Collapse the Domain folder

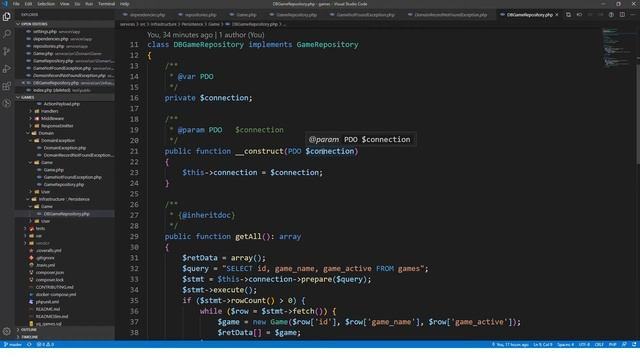[28, 133]
